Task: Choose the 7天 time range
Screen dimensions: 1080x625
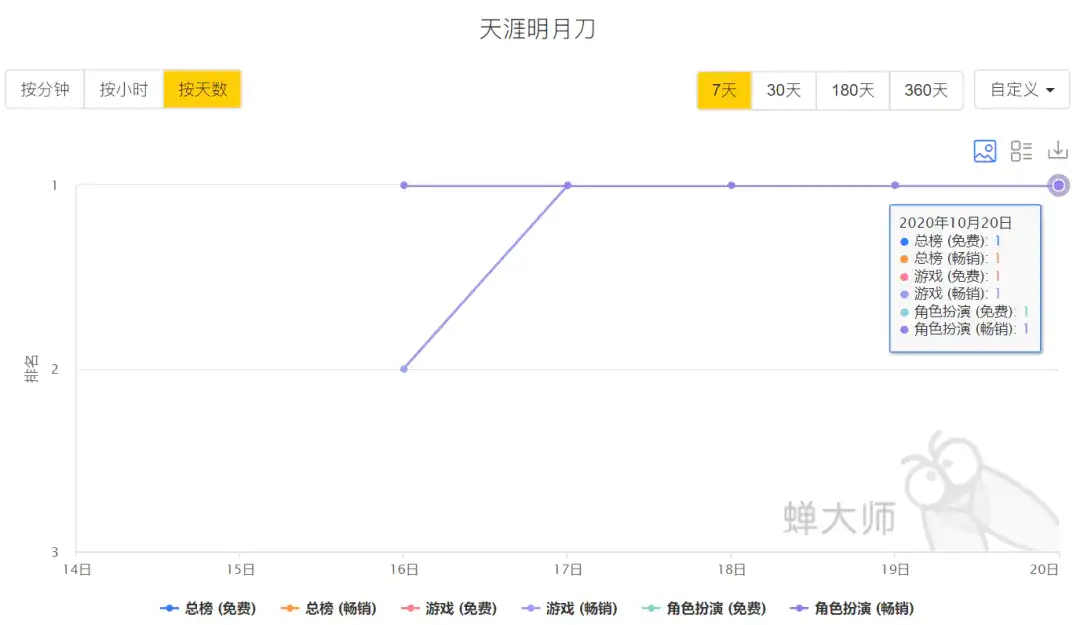Action: click(x=724, y=90)
